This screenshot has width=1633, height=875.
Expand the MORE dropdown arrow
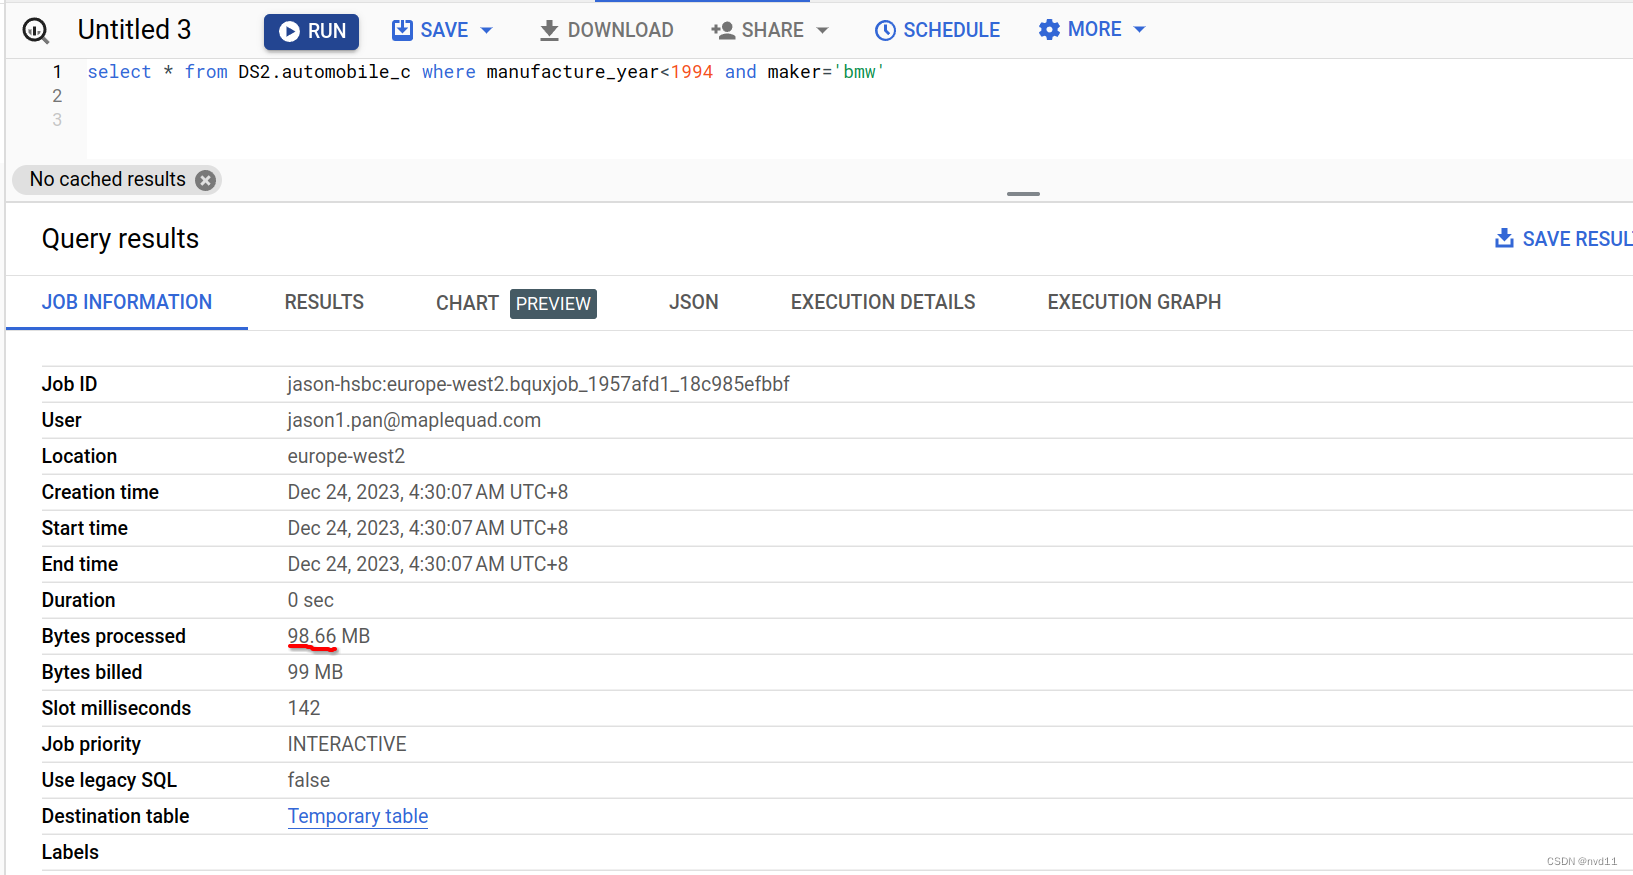click(1139, 30)
